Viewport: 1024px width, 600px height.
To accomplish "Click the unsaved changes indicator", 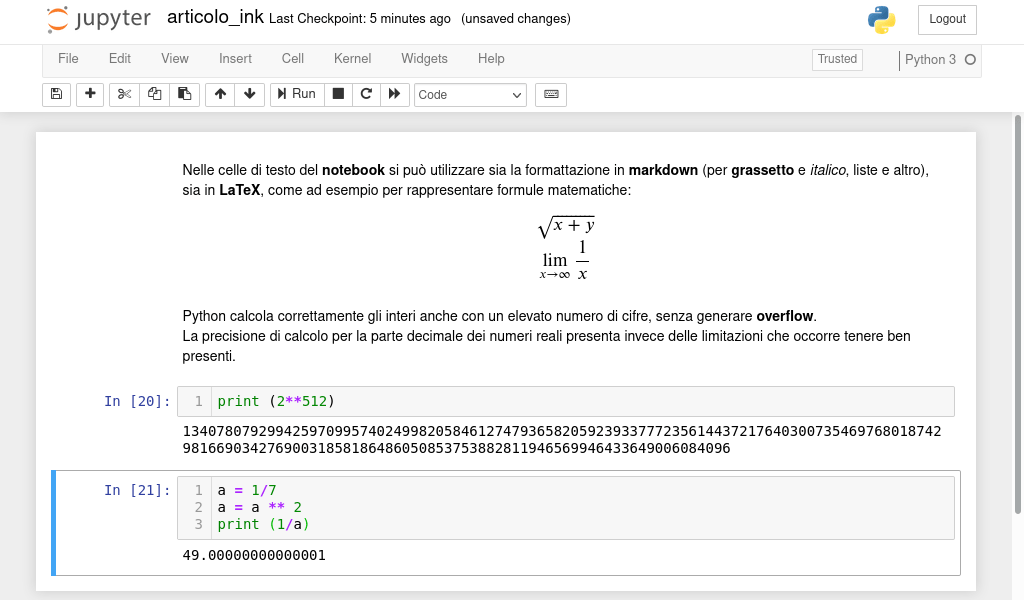I will coord(516,19).
